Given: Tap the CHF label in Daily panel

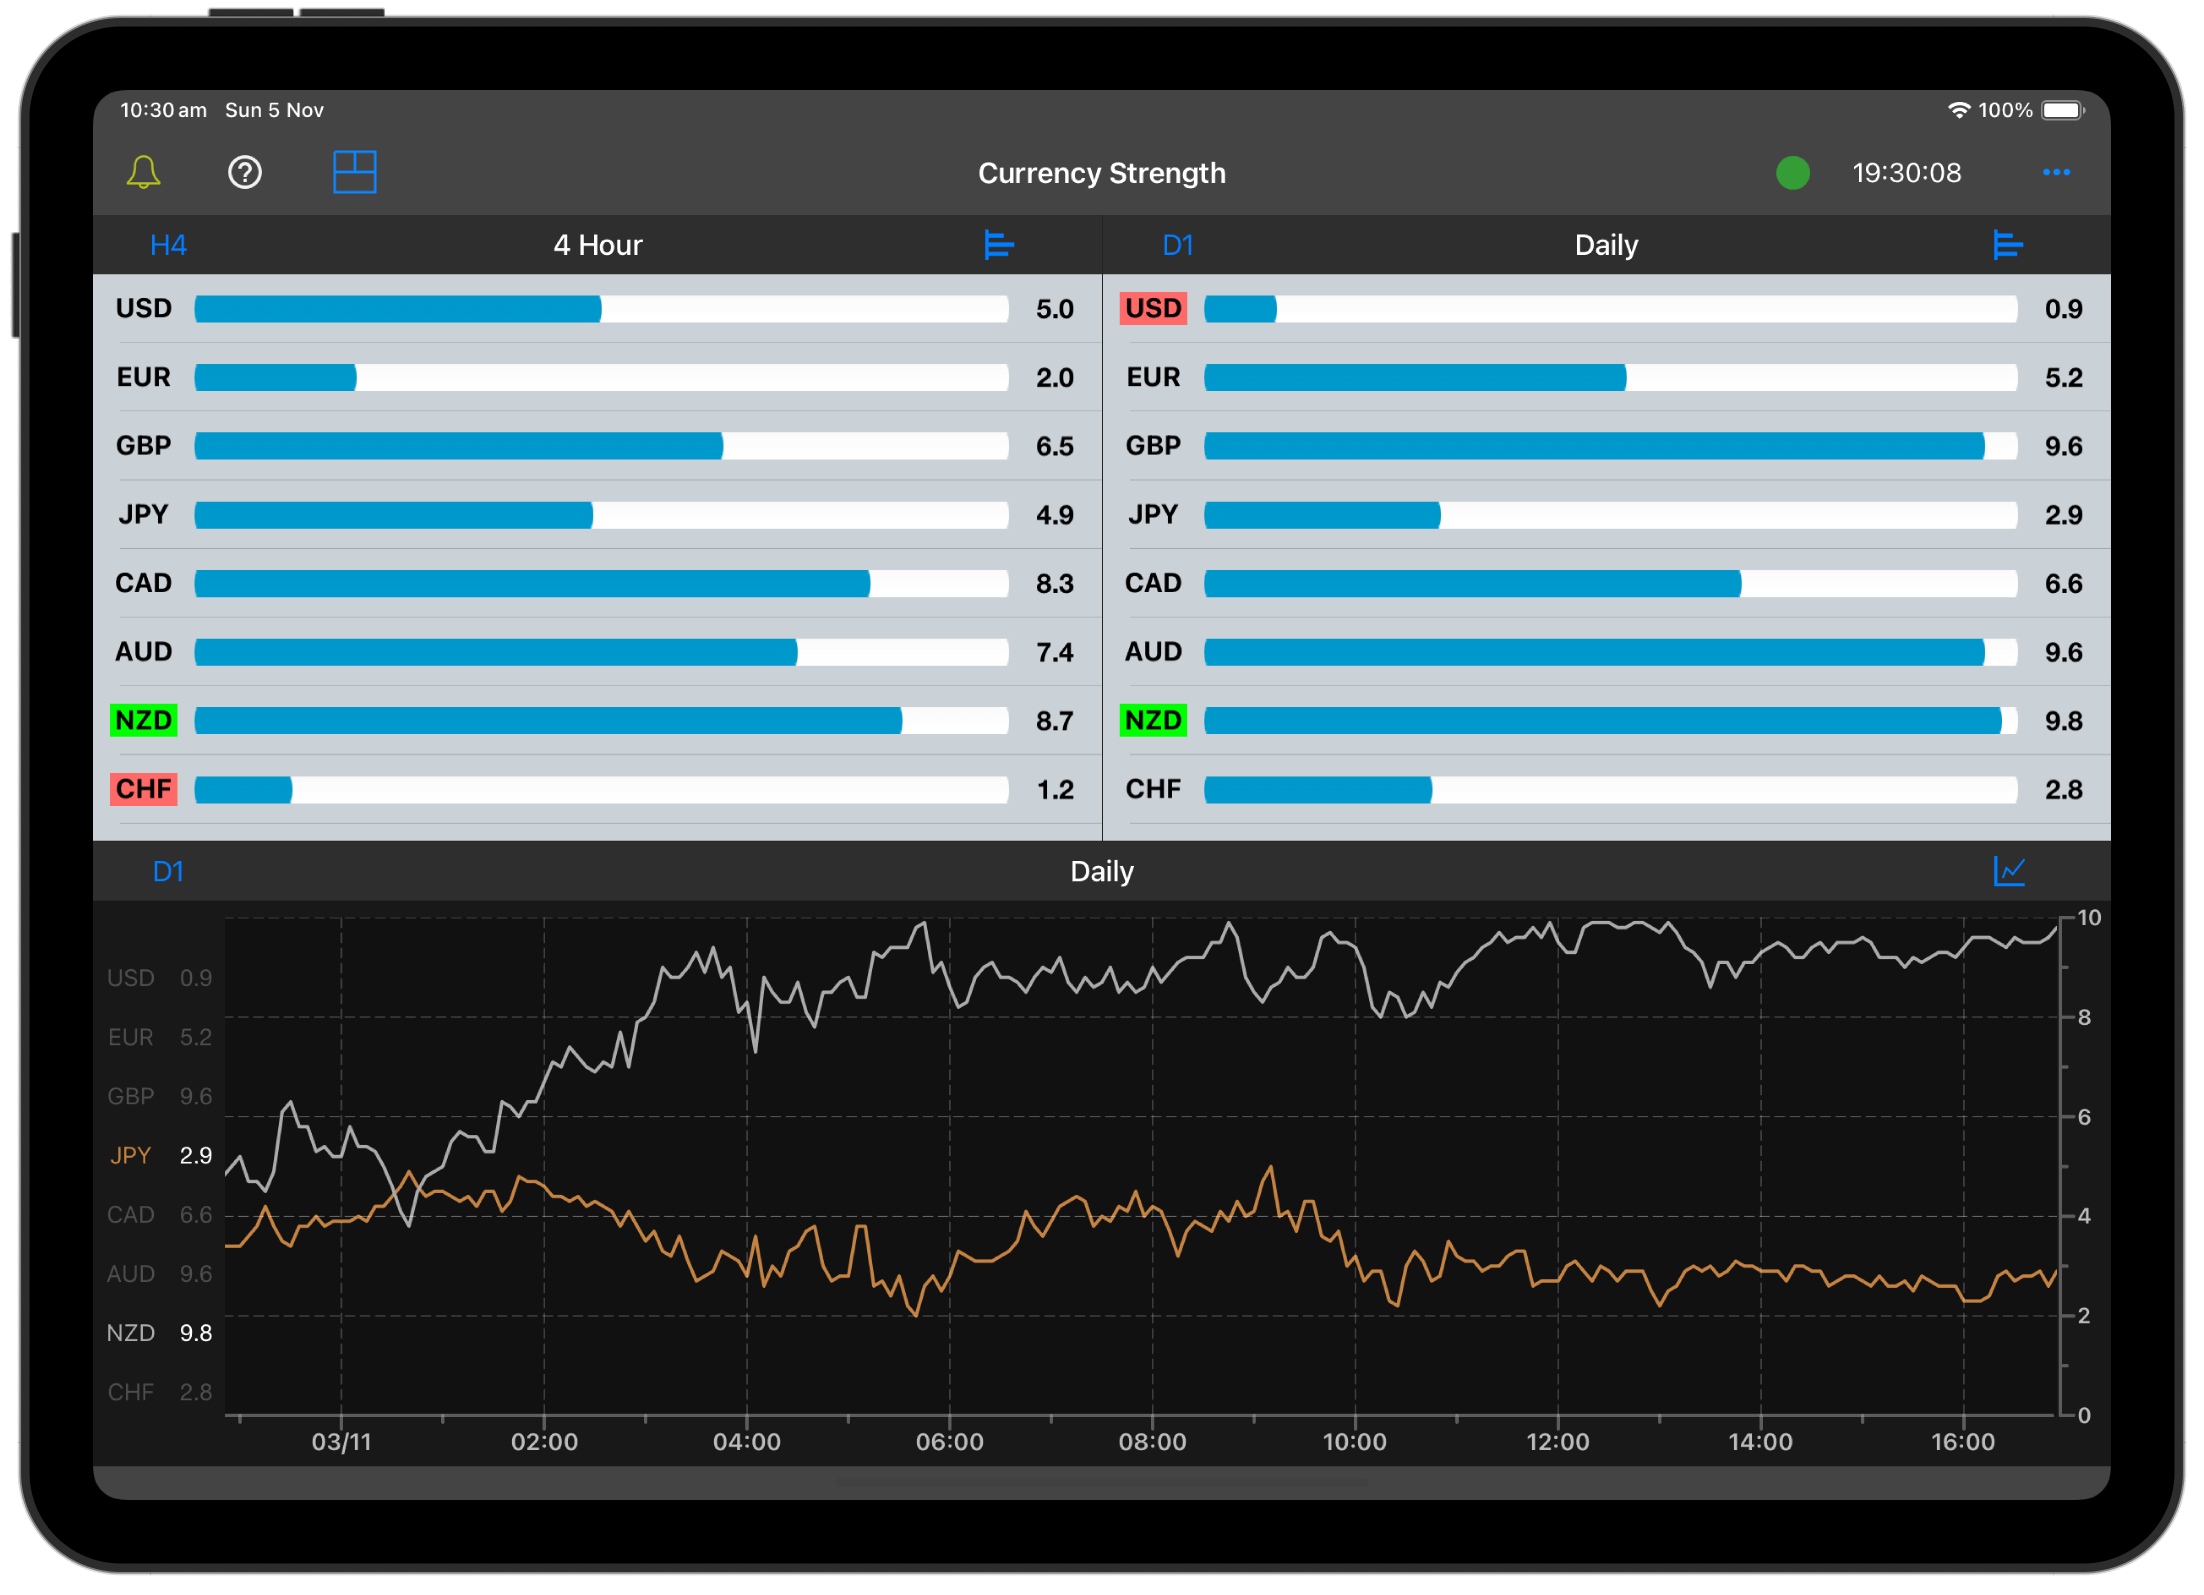Looking at the screenshot, I should pos(1153,789).
